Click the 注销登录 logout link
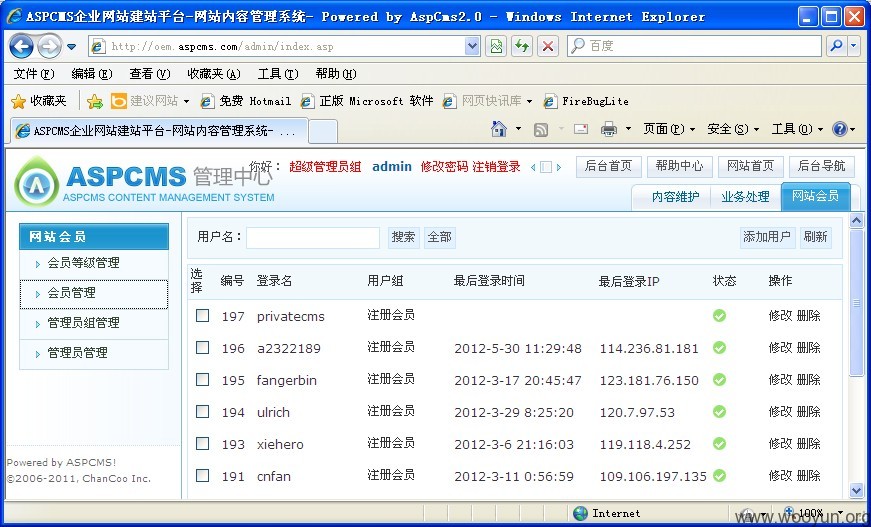The image size is (871, 527). [x=496, y=167]
